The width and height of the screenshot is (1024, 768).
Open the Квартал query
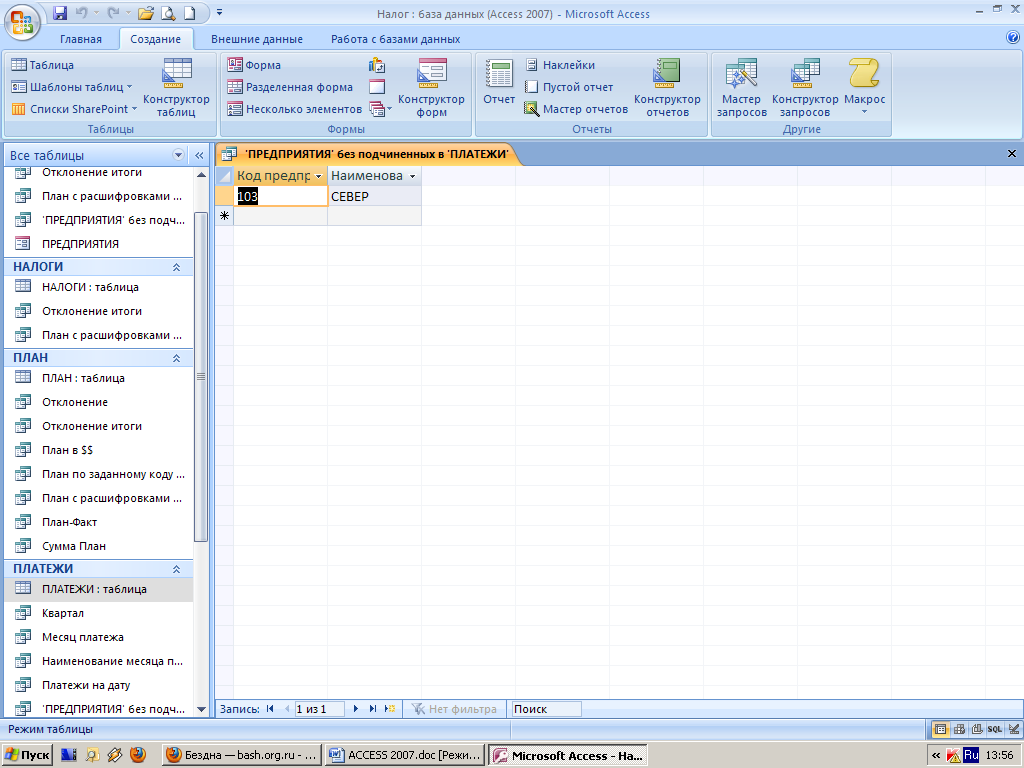tap(99, 613)
